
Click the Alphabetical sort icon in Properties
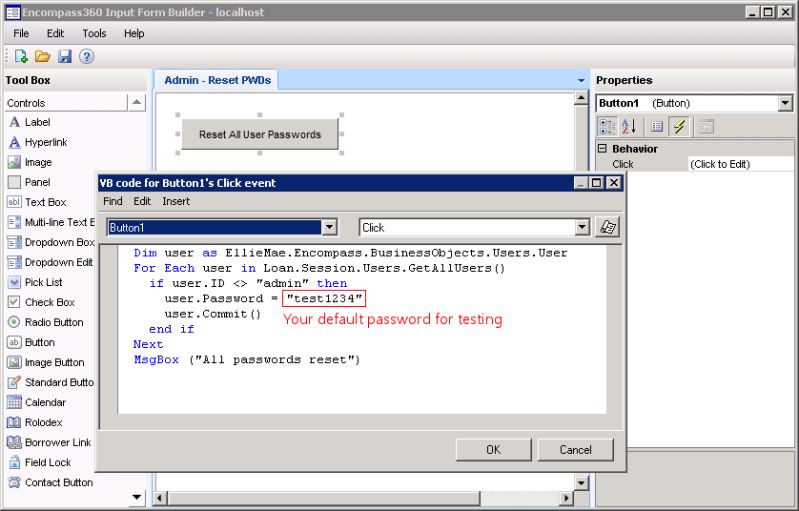click(x=629, y=126)
